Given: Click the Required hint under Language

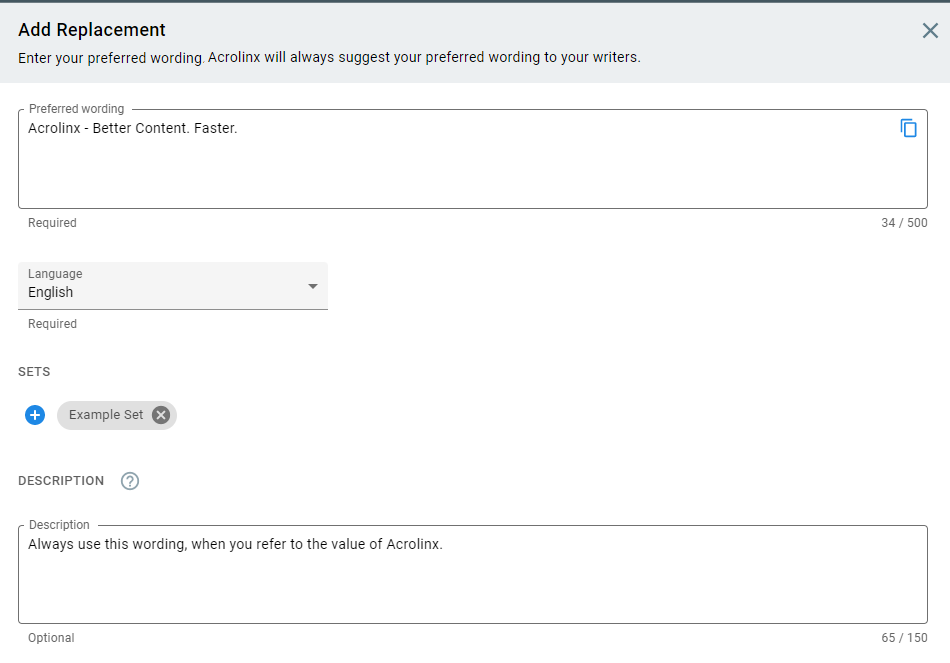Looking at the screenshot, I should coord(52,324).
